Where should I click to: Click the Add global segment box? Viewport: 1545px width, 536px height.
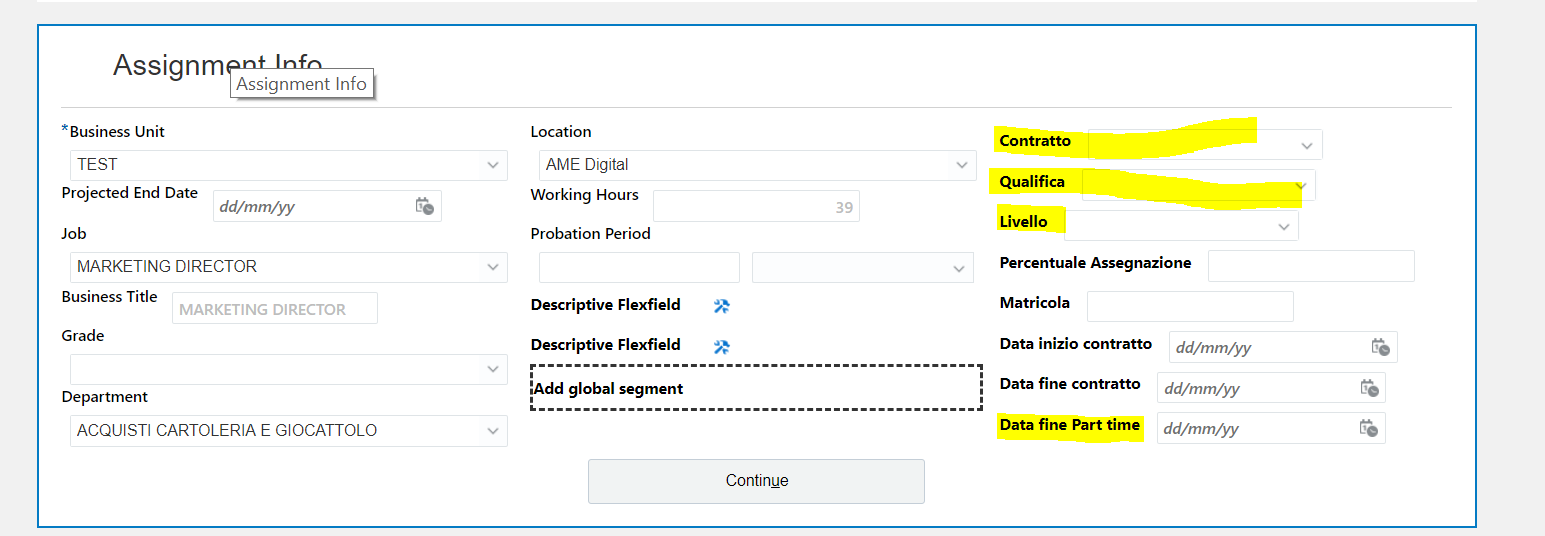pos(756,388)
